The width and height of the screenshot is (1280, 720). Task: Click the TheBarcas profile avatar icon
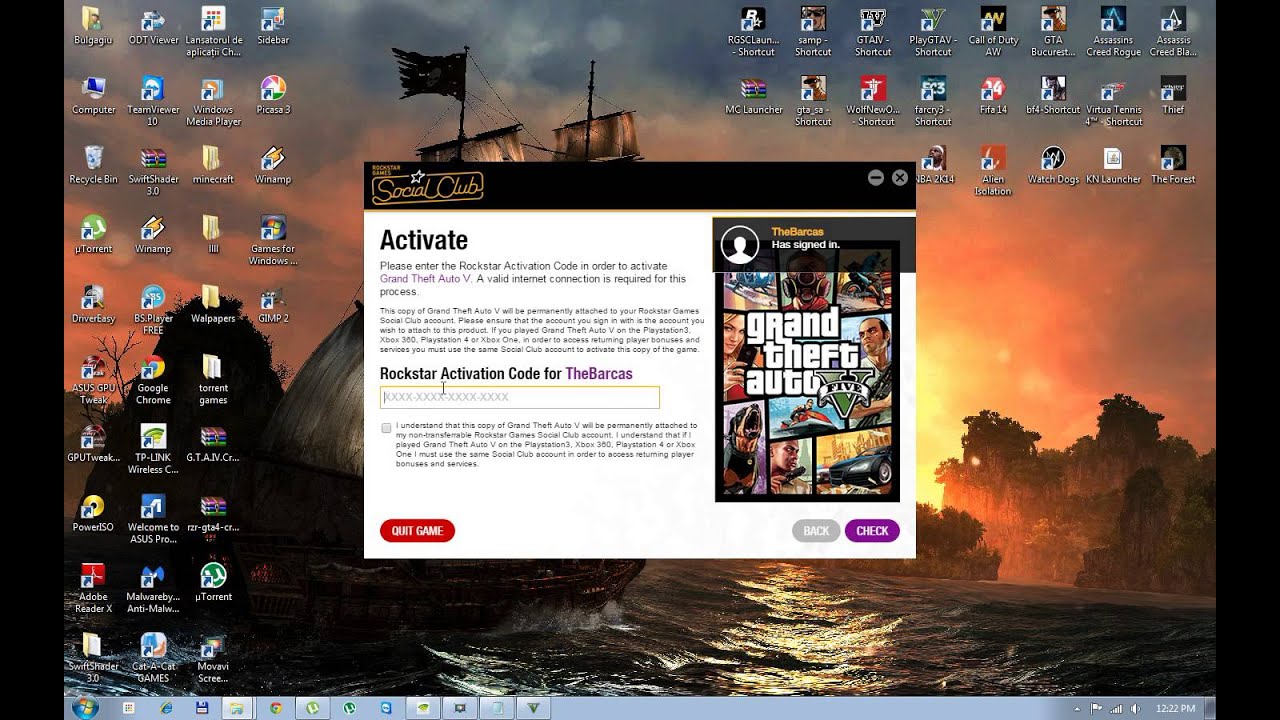point(740,245)
